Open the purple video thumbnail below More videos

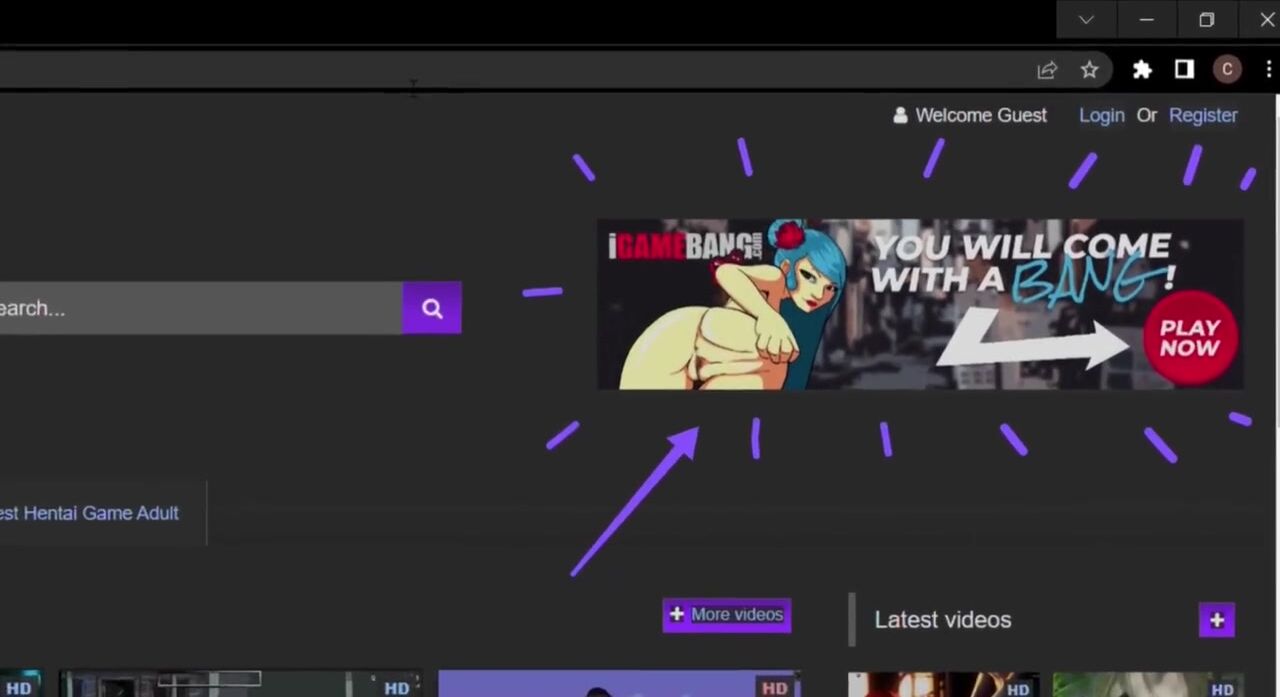pos(619,685)
